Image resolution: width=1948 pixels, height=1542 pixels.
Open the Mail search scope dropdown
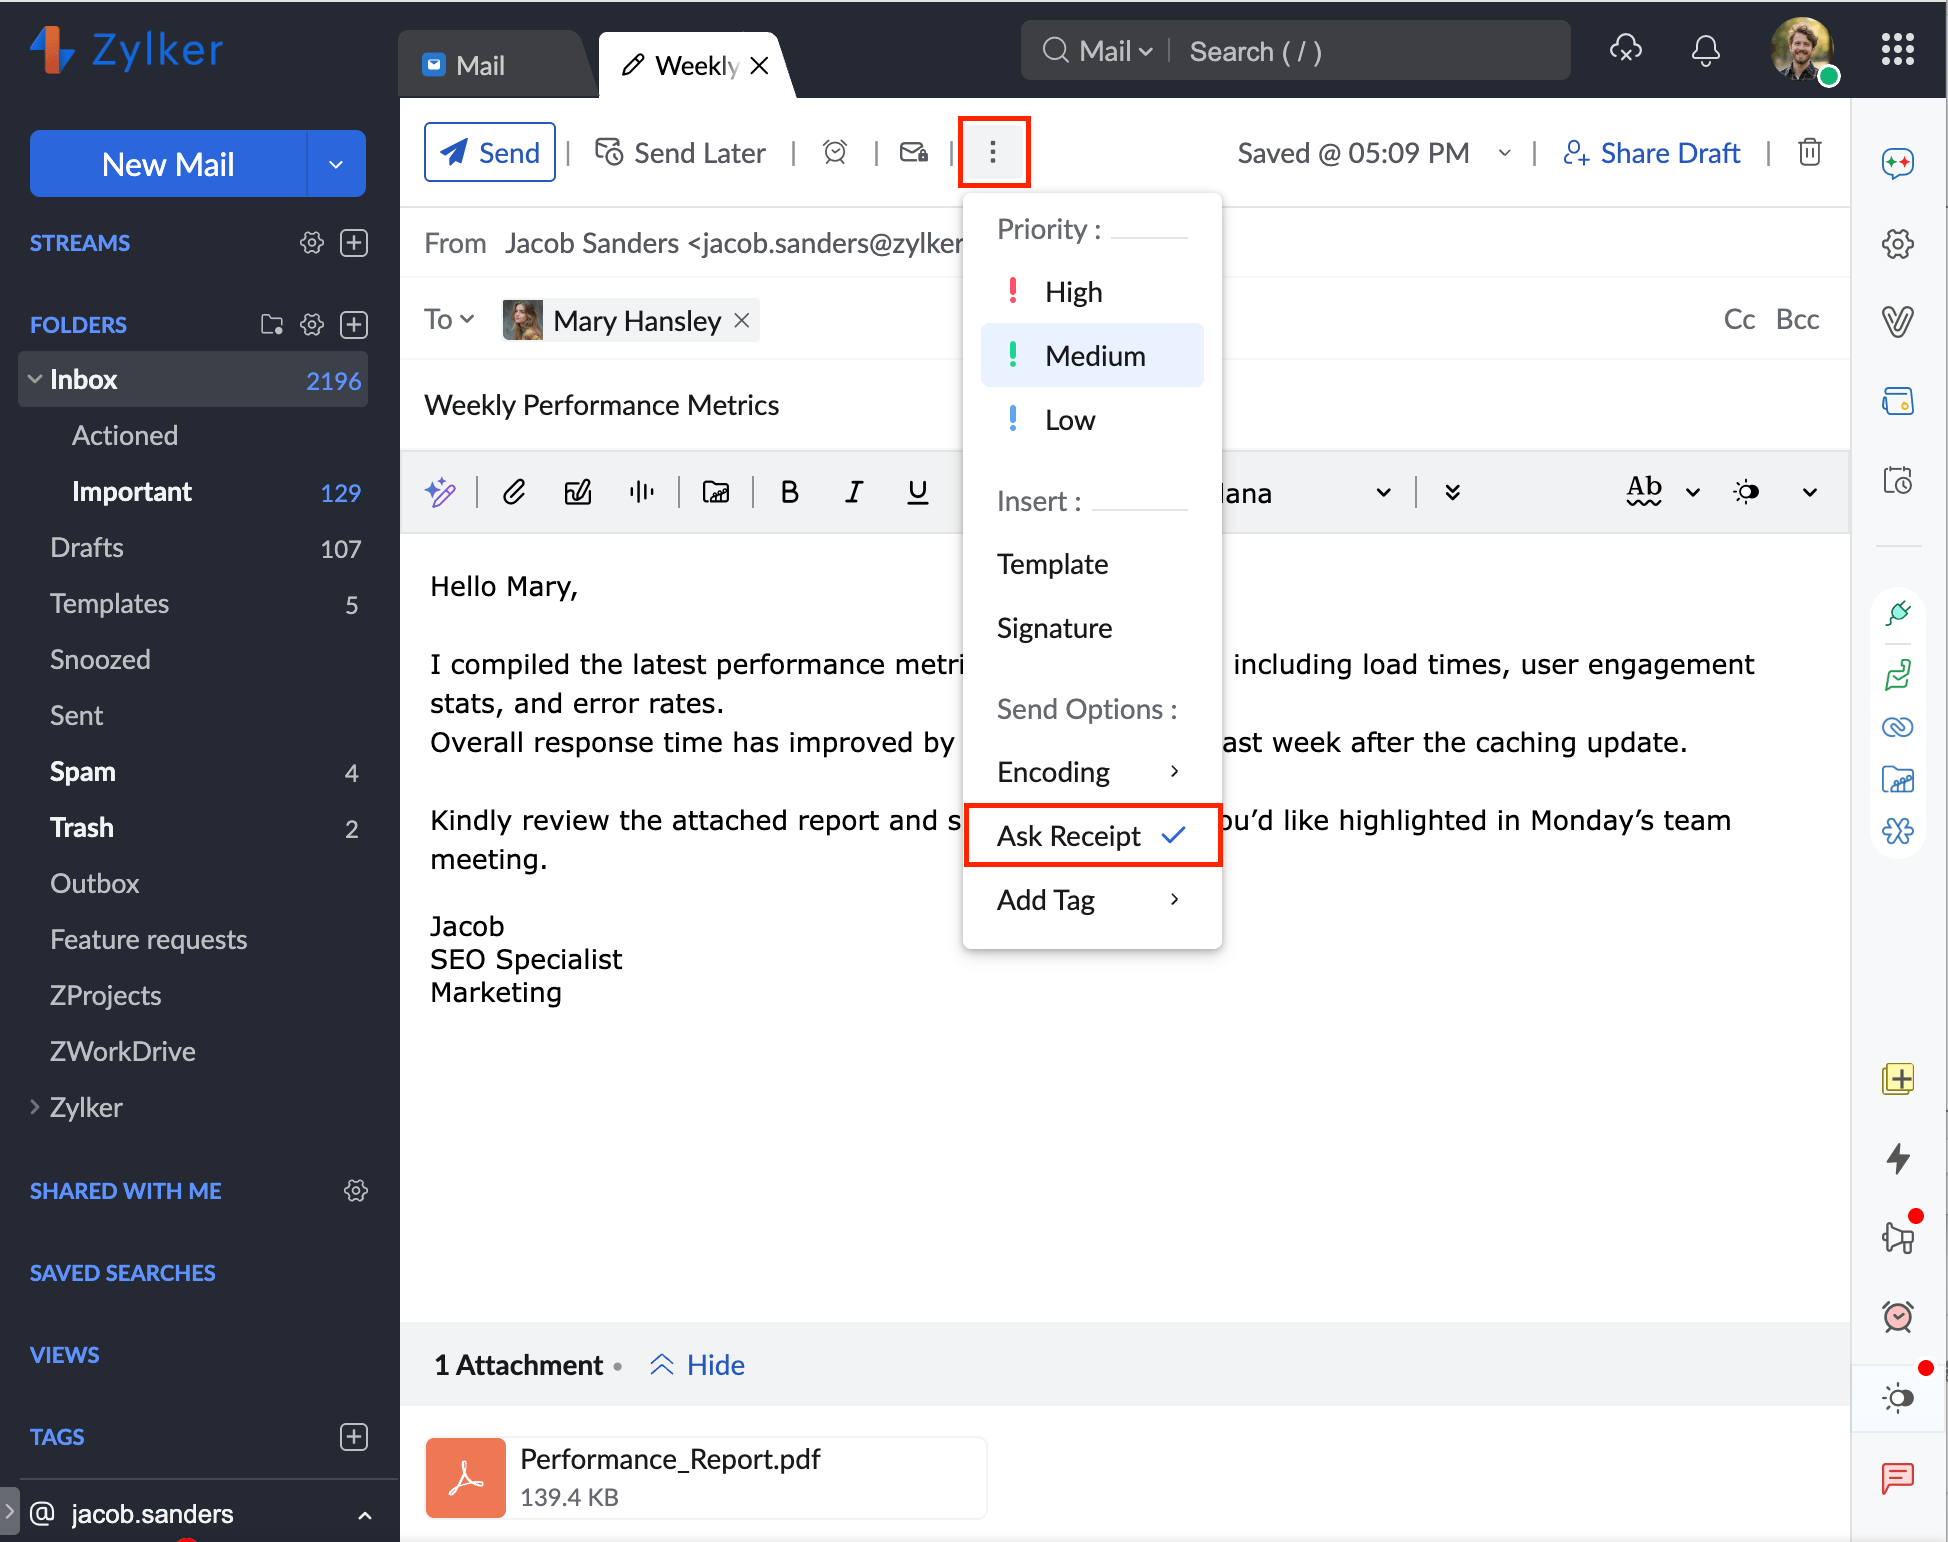pyautogui.click(x=1116, y=51)
